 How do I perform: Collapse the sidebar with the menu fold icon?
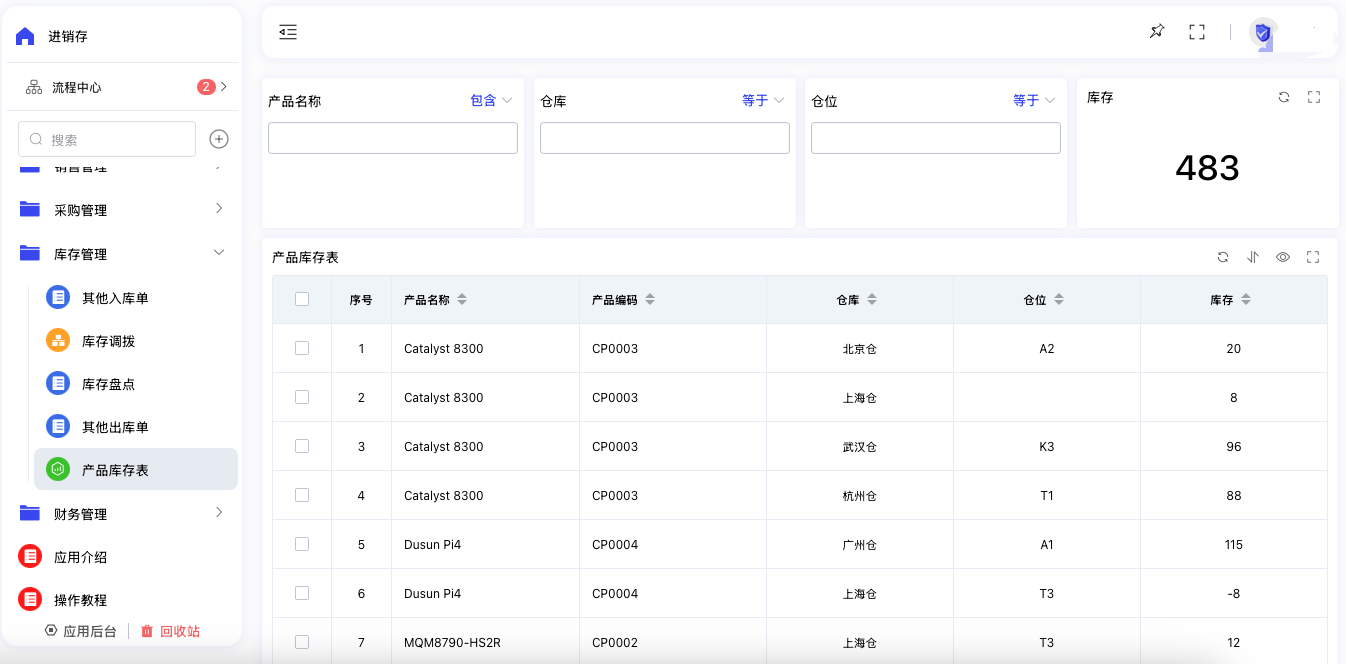click(x=288, y=32)
